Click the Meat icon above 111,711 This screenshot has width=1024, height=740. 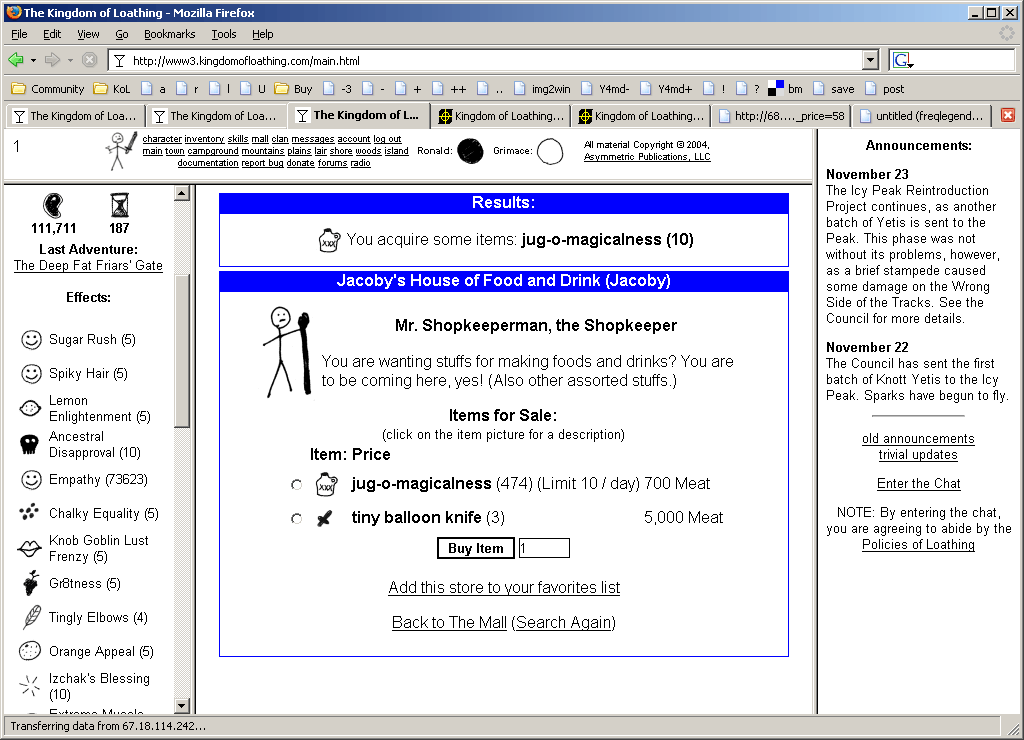coord(53,205)
